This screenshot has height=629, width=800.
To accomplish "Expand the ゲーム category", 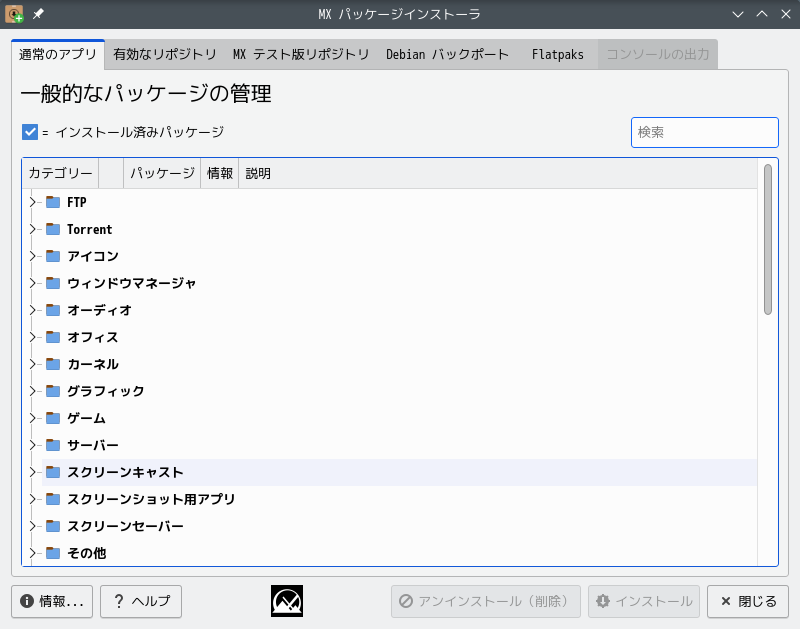I will [x=33, y=418].
